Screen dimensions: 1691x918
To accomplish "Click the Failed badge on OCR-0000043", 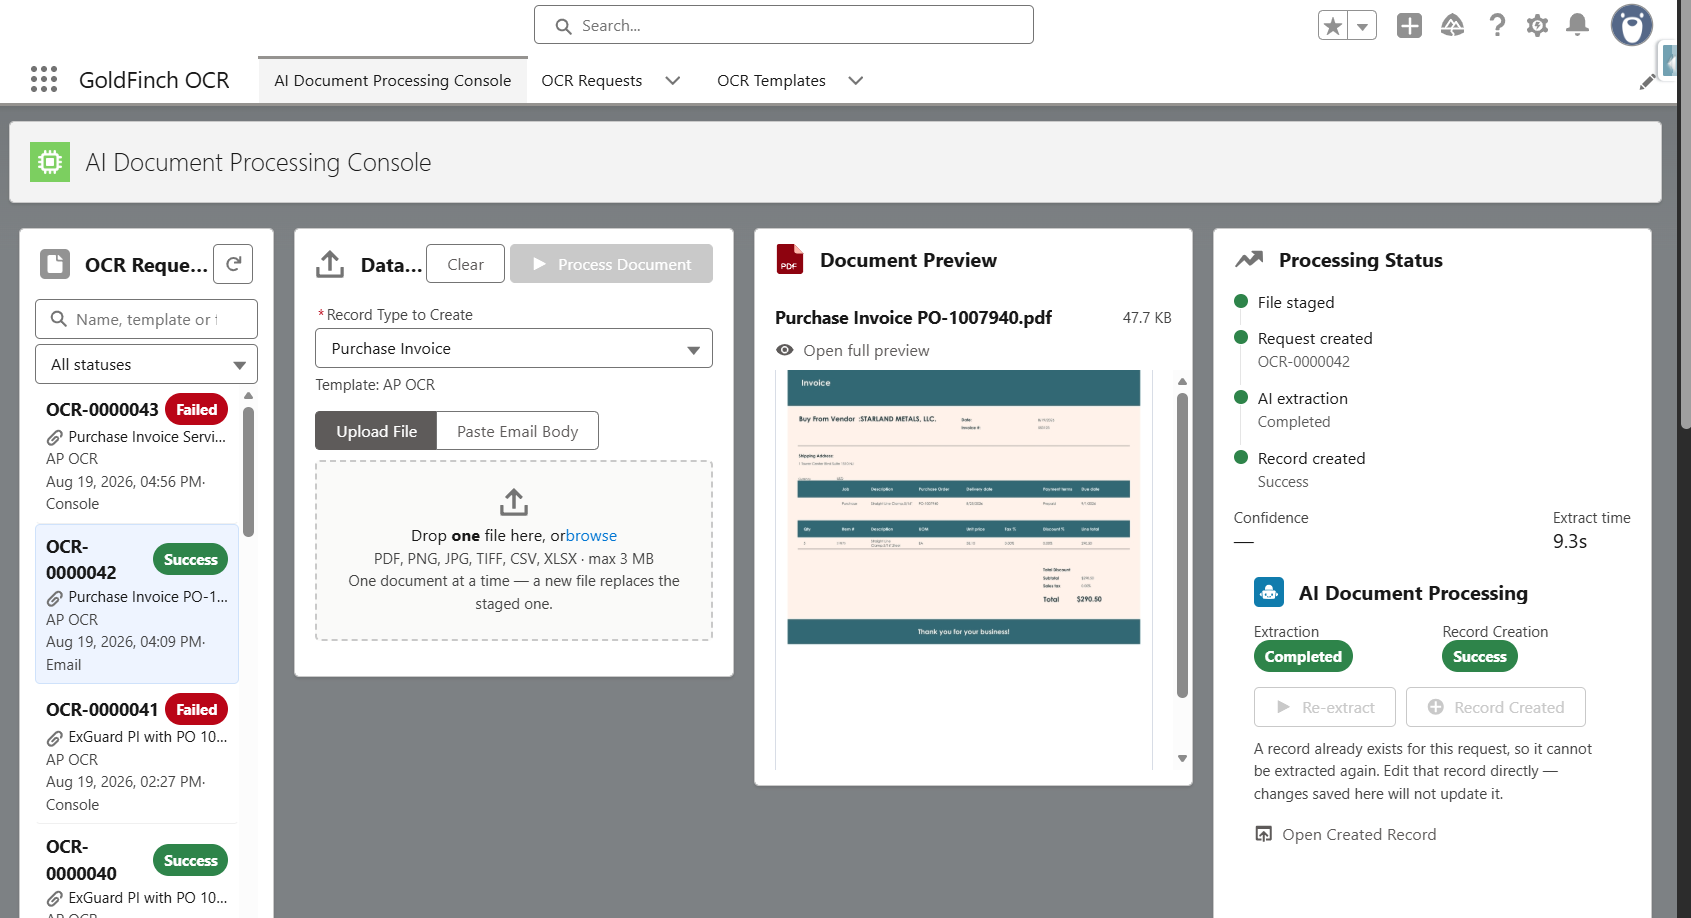I will pyautogui.click(x=197, y=409).
